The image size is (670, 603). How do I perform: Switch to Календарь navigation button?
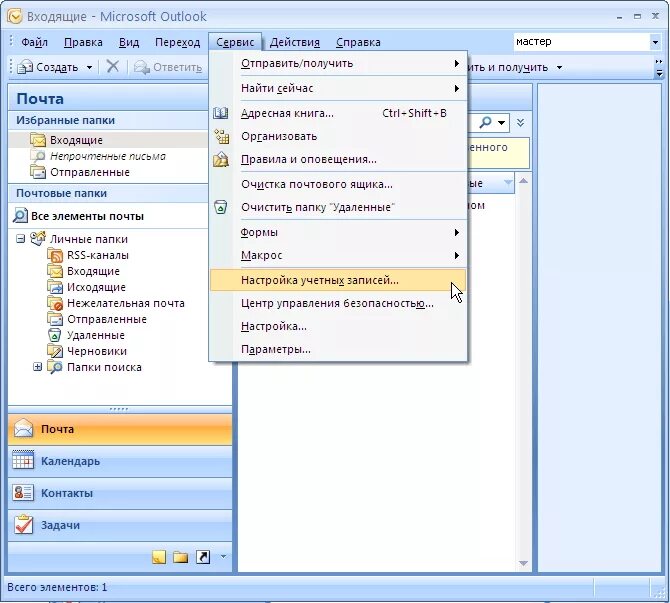point(120,461)
